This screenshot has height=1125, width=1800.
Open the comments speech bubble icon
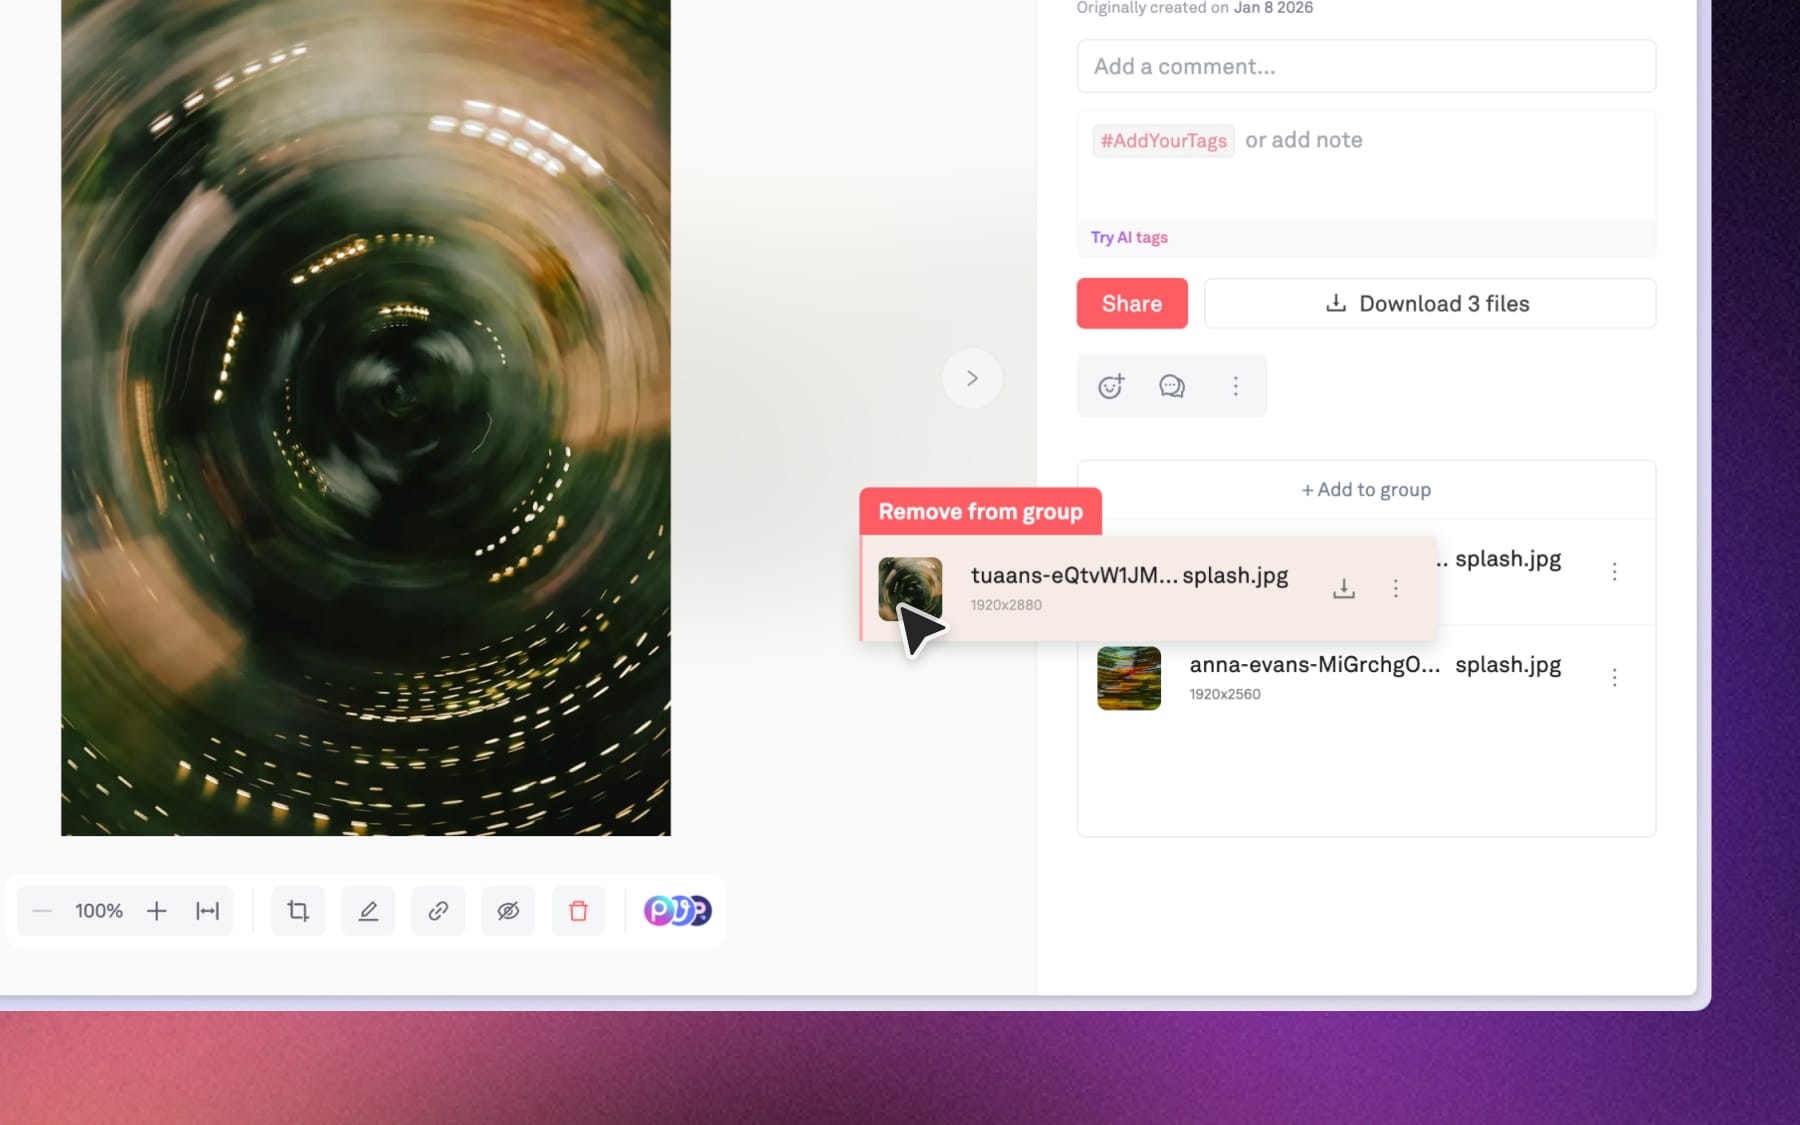(1172, 386)
